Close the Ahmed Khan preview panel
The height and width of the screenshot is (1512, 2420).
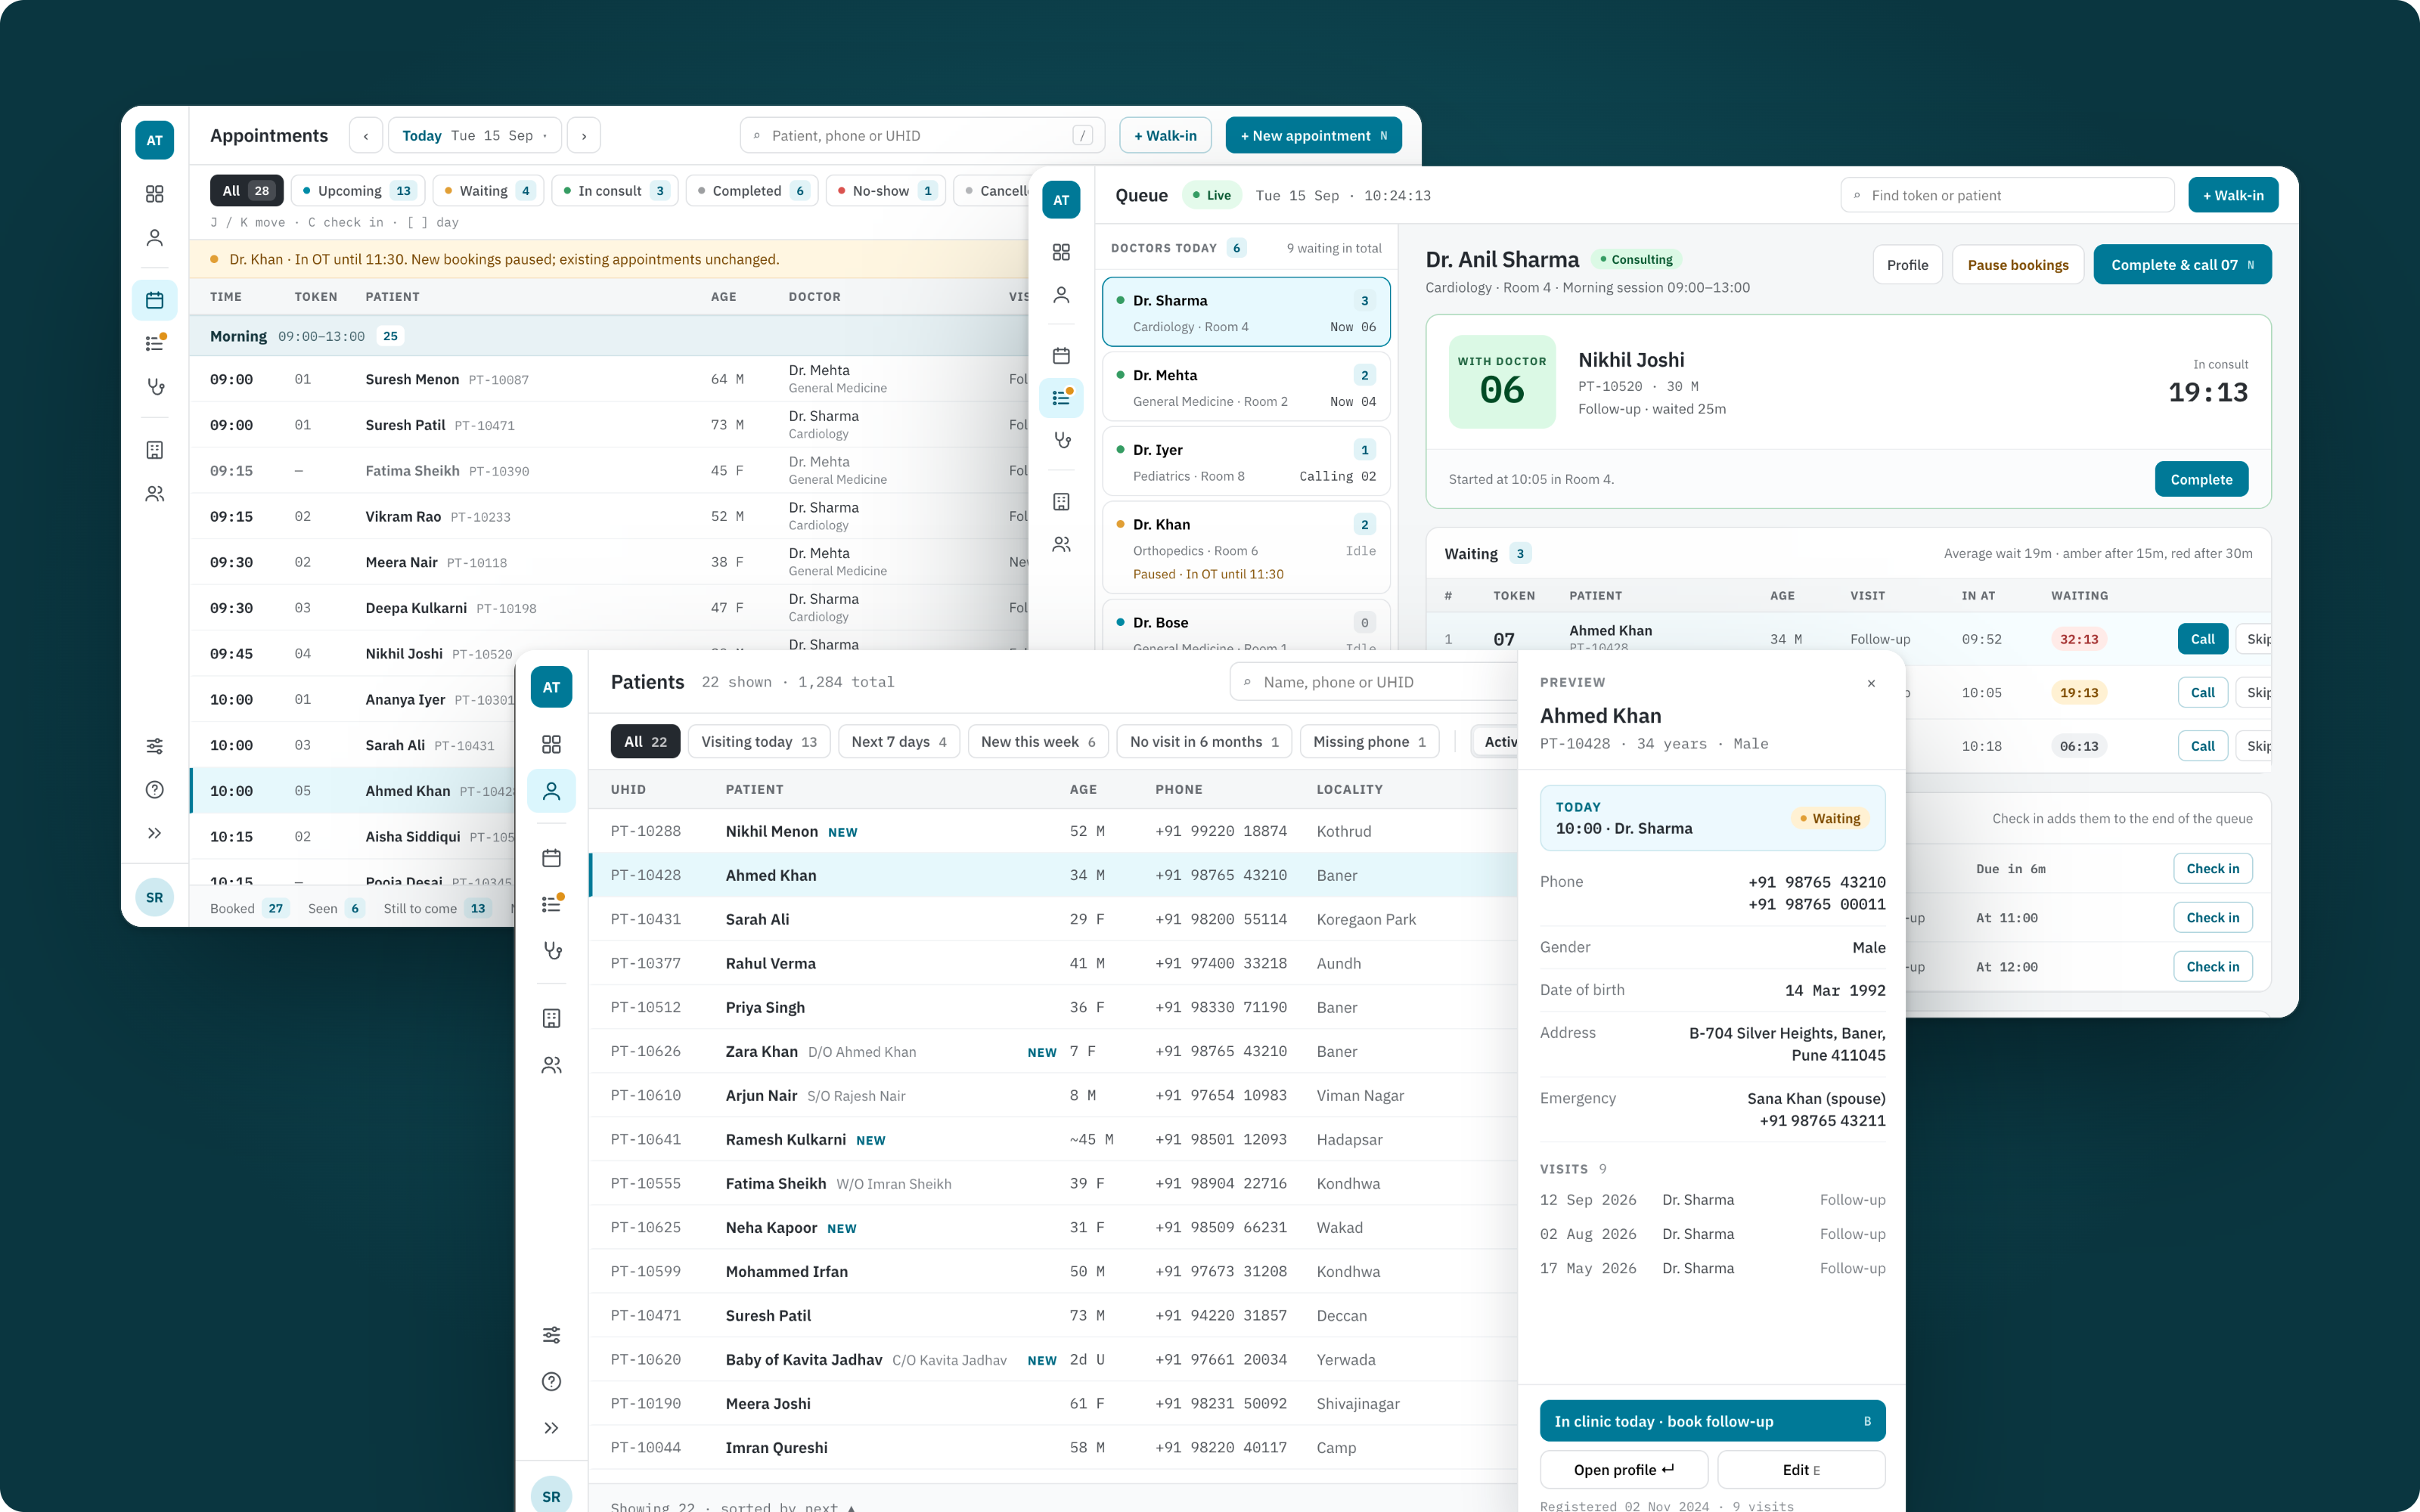coord(1871,683)
